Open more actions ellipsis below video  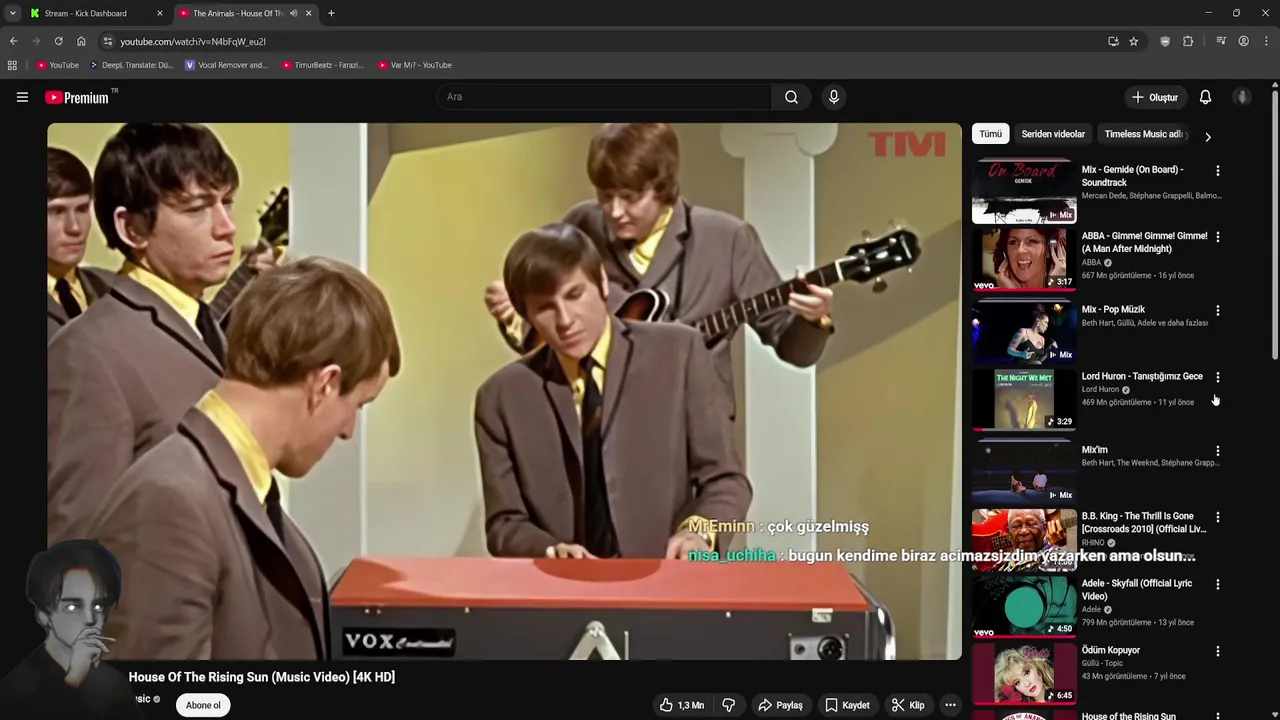pyautogui.click(x=951, y=705)
